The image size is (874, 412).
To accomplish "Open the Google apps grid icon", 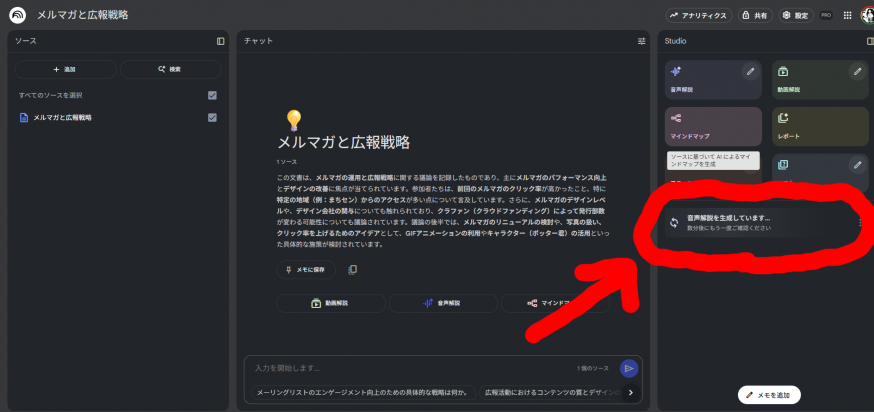I will 847,15.
